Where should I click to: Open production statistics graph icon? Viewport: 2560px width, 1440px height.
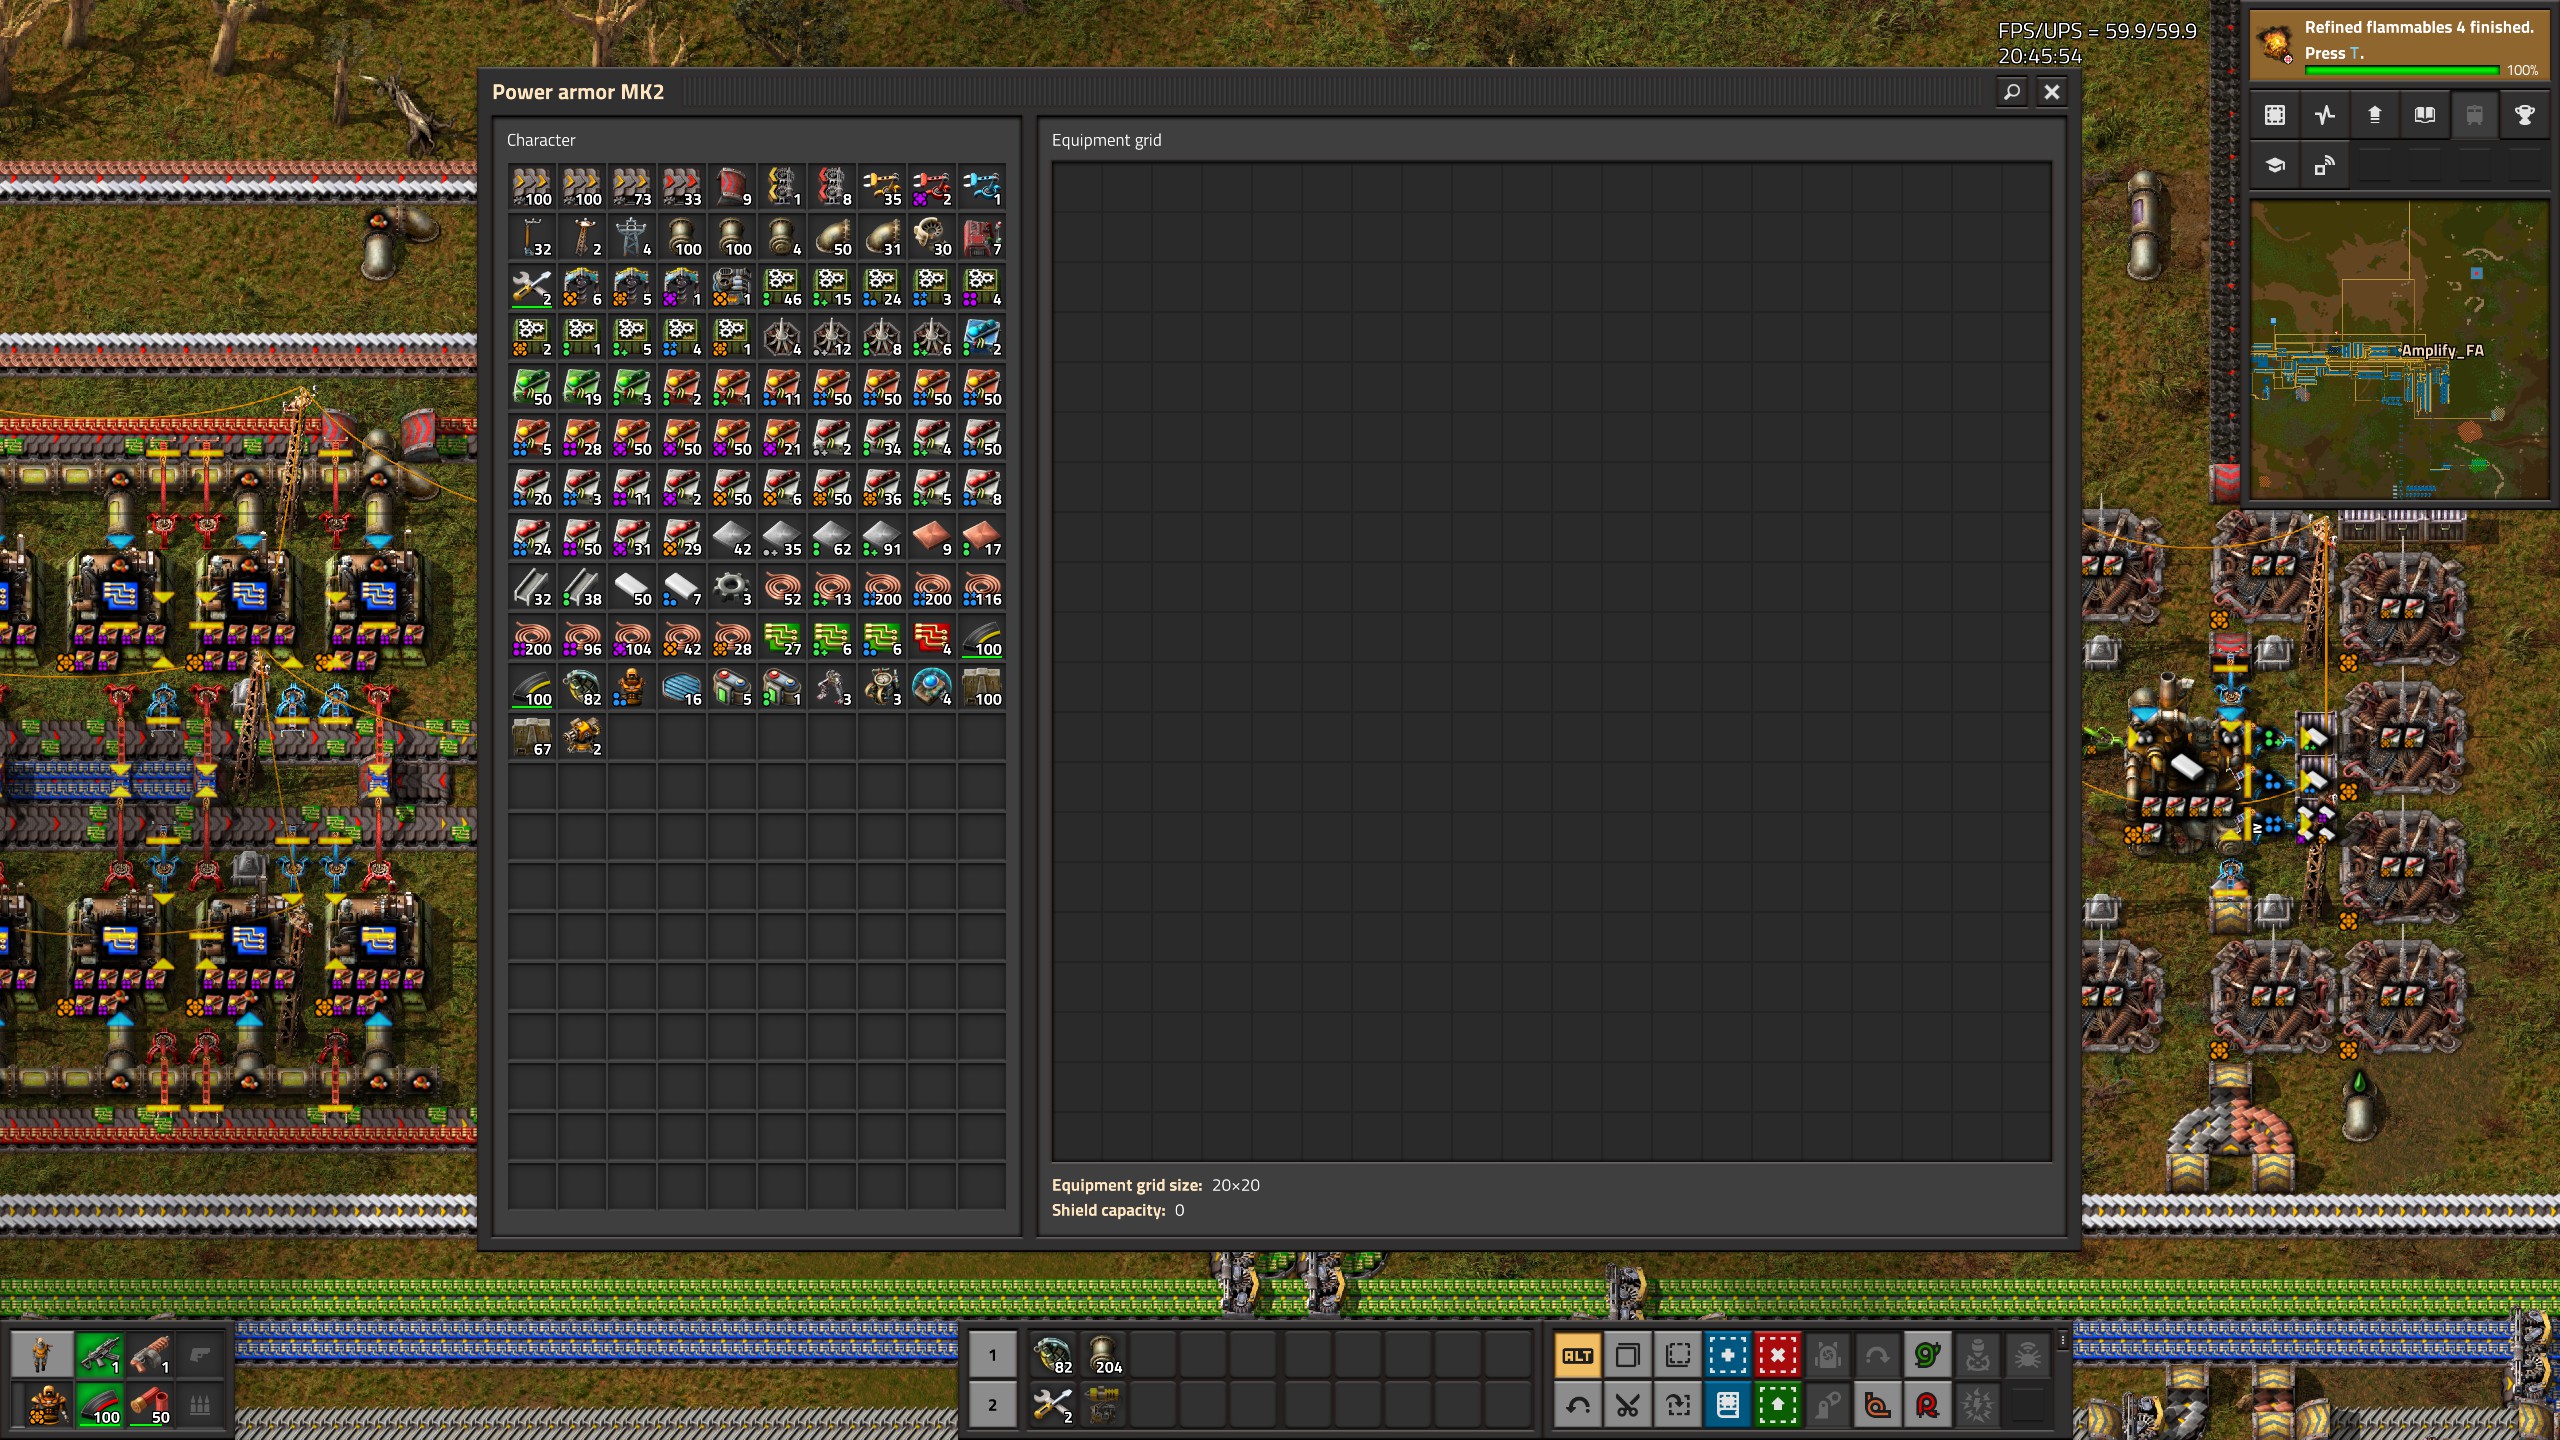click(2324, 115)
